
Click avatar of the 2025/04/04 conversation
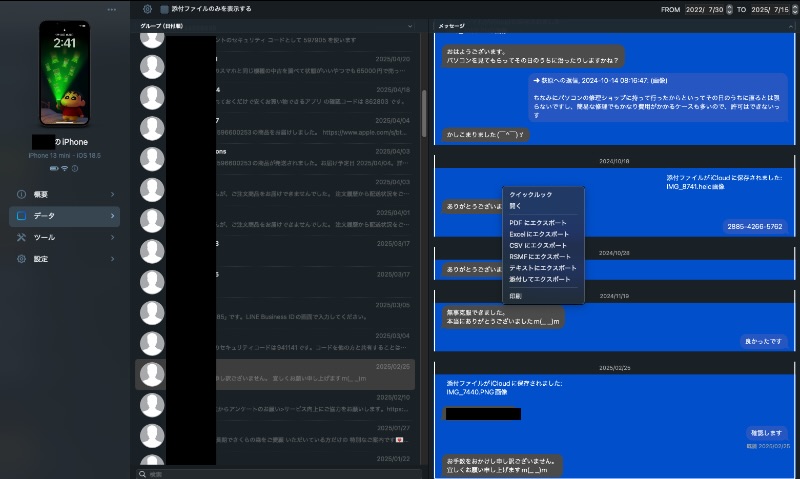[152, 129]
